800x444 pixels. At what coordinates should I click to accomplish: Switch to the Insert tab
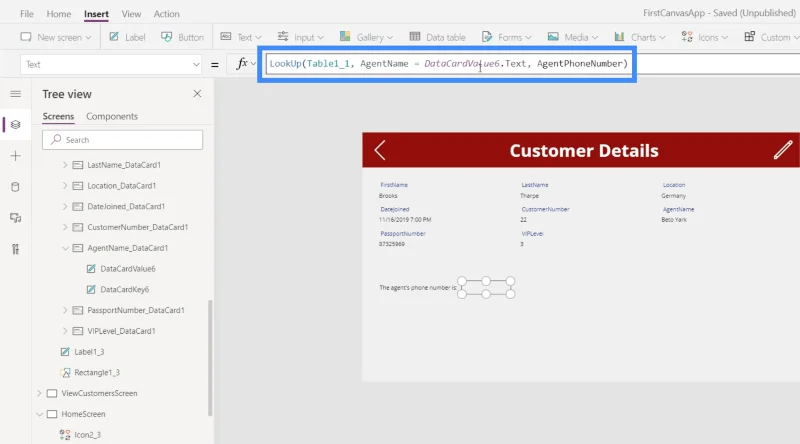[x=96, y=14]
